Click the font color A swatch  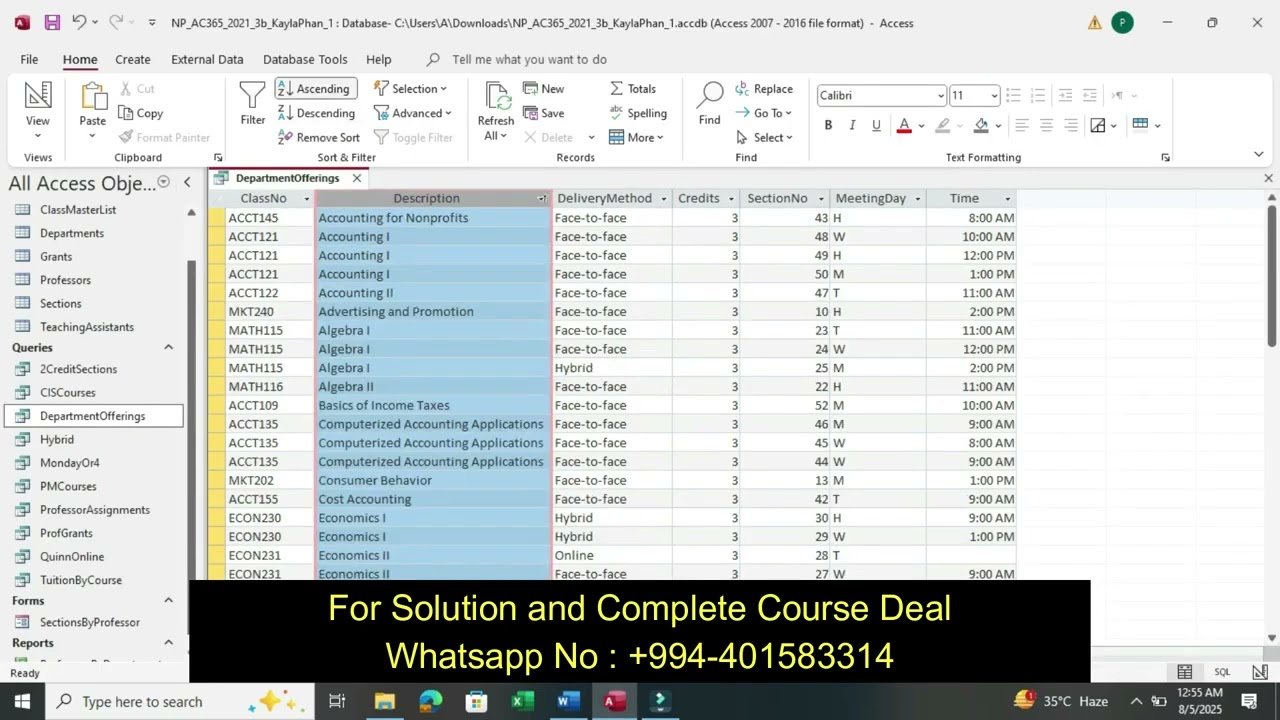point(904,125)
